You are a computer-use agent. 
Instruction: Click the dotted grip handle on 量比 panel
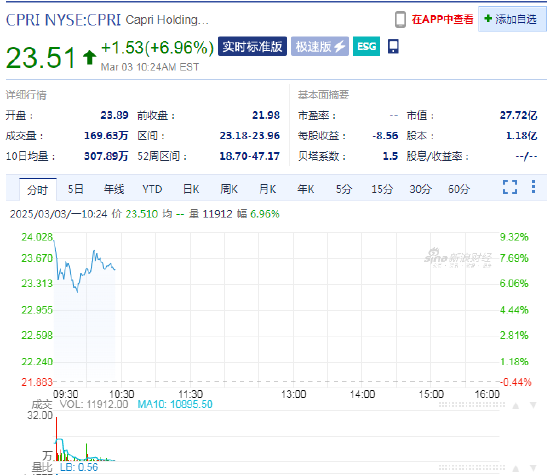point(472,468)
